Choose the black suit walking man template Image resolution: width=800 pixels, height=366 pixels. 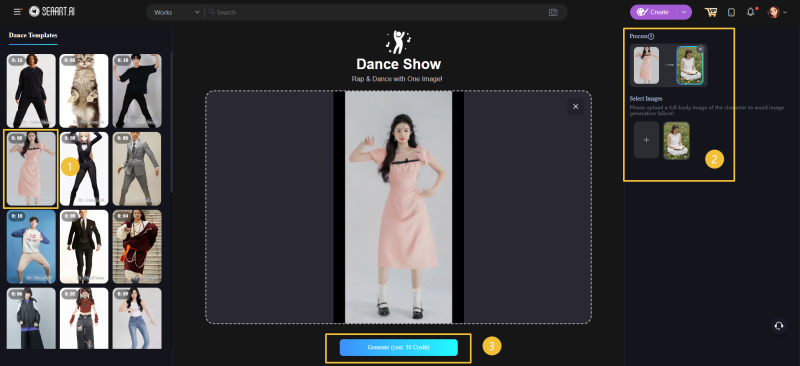[84, 247]
